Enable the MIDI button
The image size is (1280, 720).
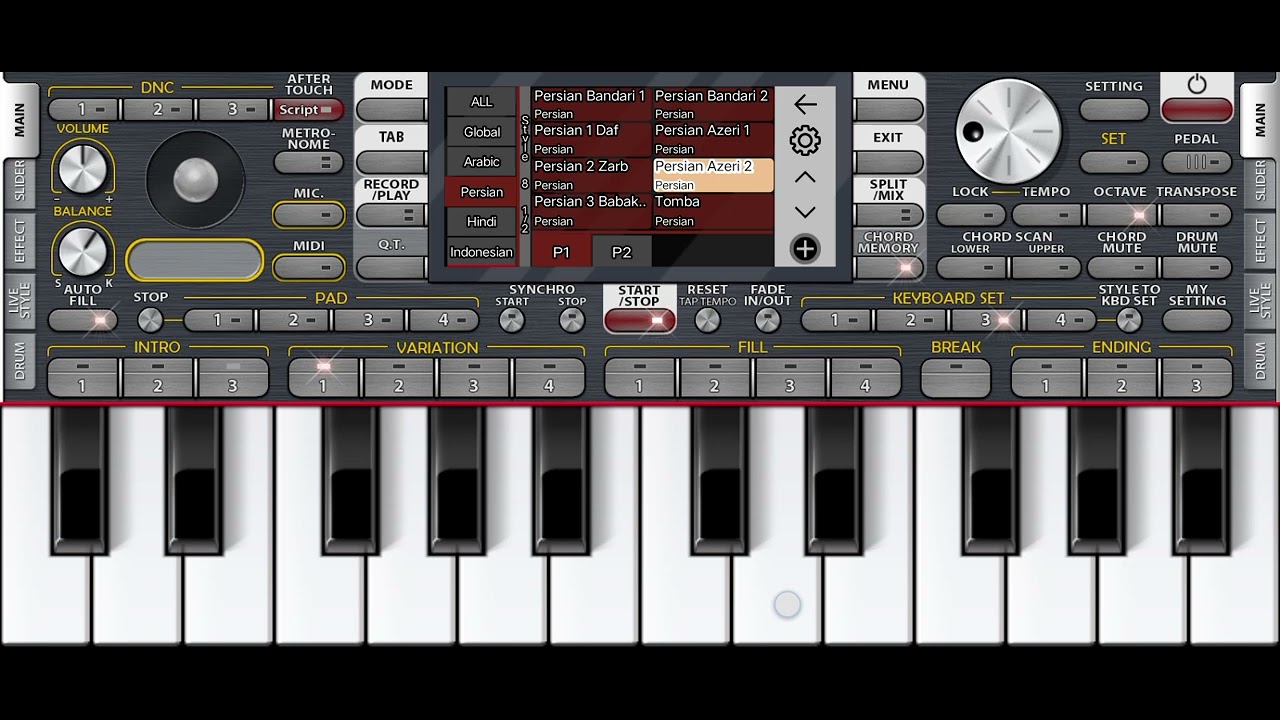(309, 268)
